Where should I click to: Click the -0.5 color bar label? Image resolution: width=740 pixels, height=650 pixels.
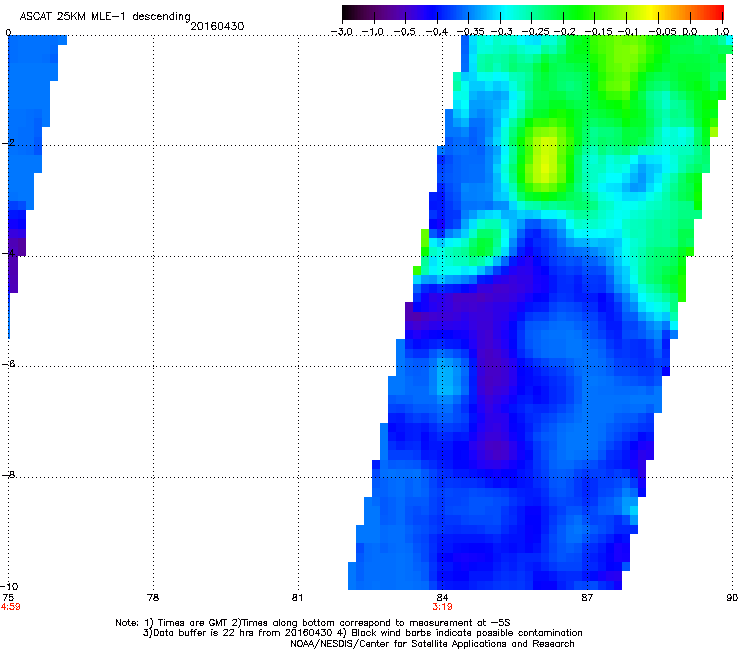[x=404, y=32]
